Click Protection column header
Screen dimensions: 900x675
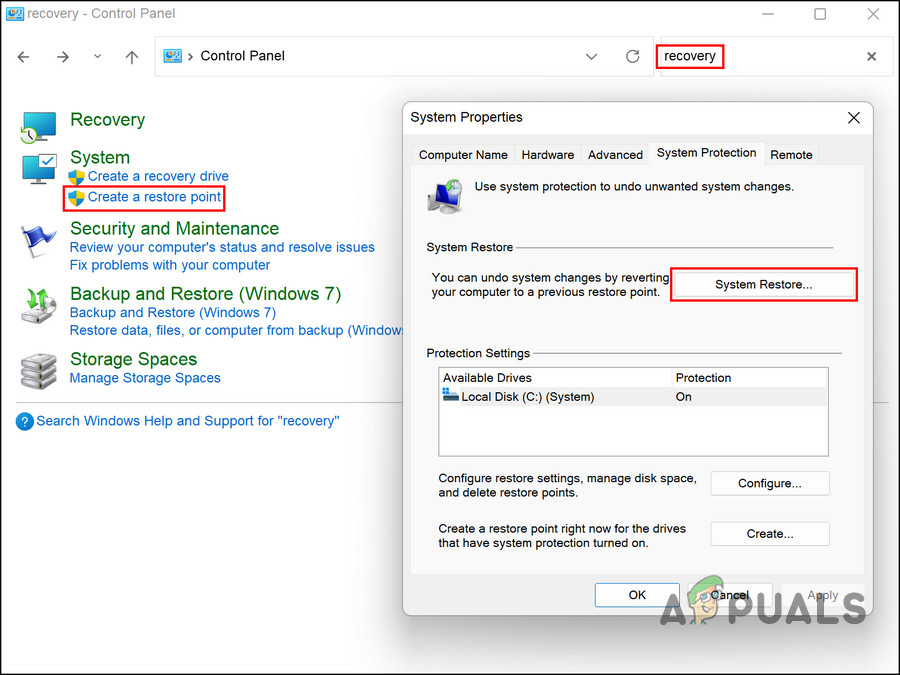tap(750, 378)
